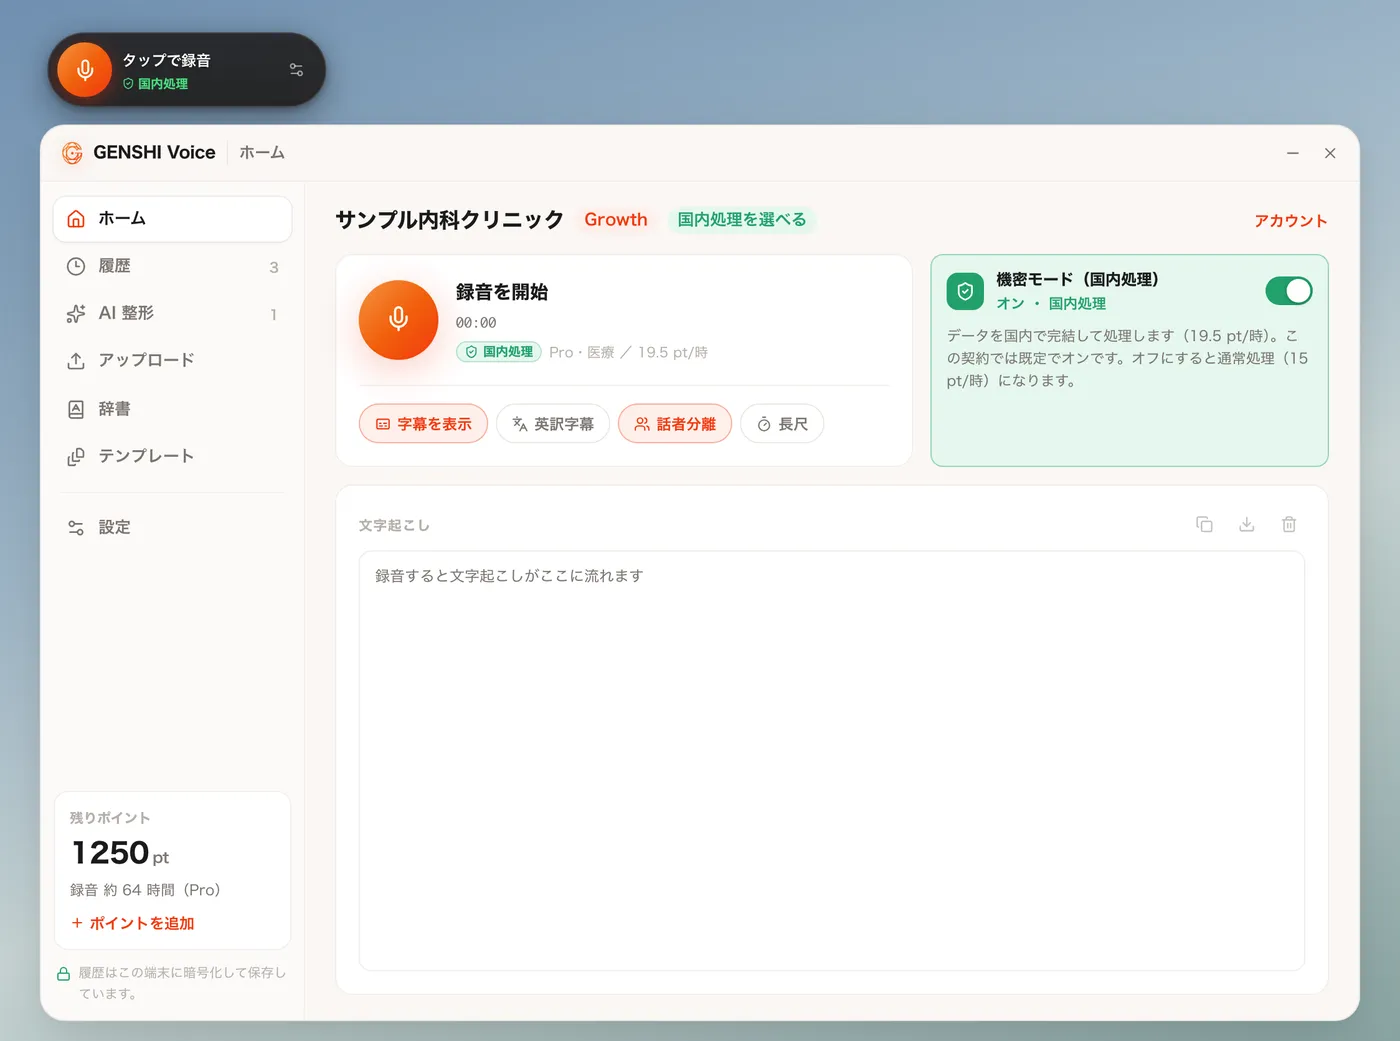Screen dimensions: 1400x1041
Task: Open floating widget settings sliders icon
Action: 296,70
